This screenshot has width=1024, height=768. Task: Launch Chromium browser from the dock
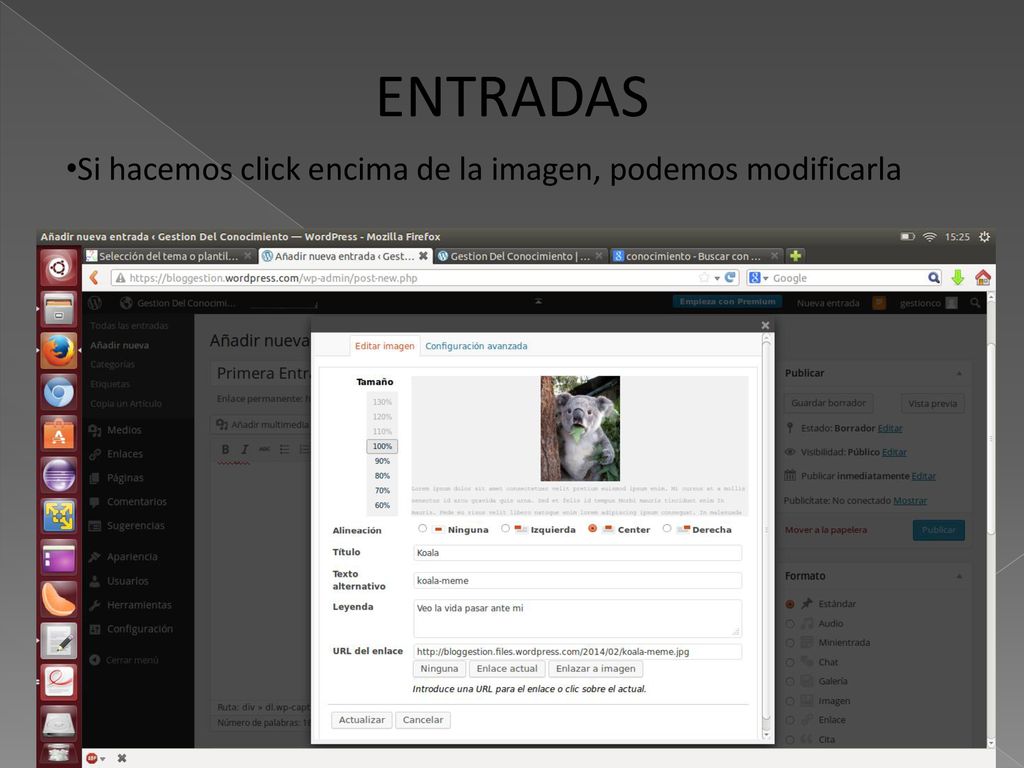click(59, 392)
